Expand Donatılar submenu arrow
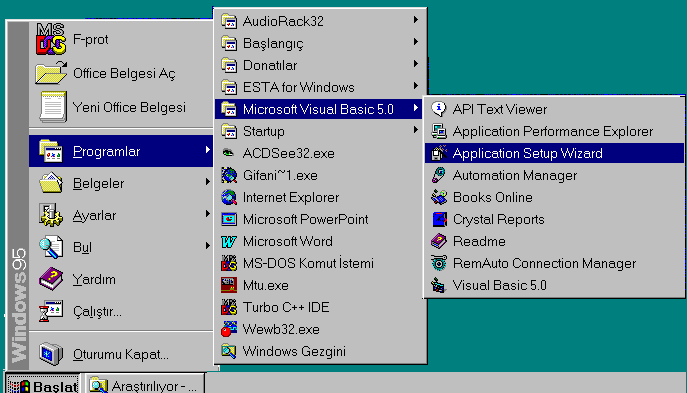The width and height of the screenshot is (687, 393). tap(415, 64)
